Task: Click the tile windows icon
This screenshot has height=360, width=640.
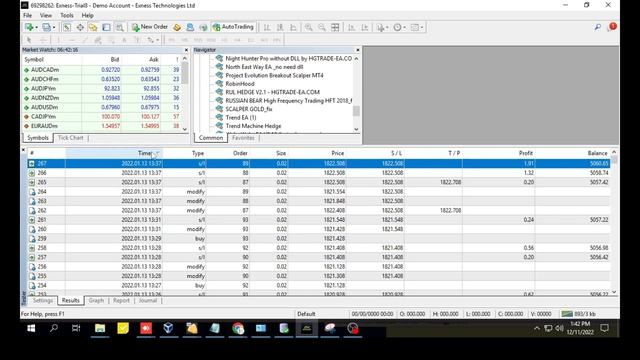Action: (335, 27)
